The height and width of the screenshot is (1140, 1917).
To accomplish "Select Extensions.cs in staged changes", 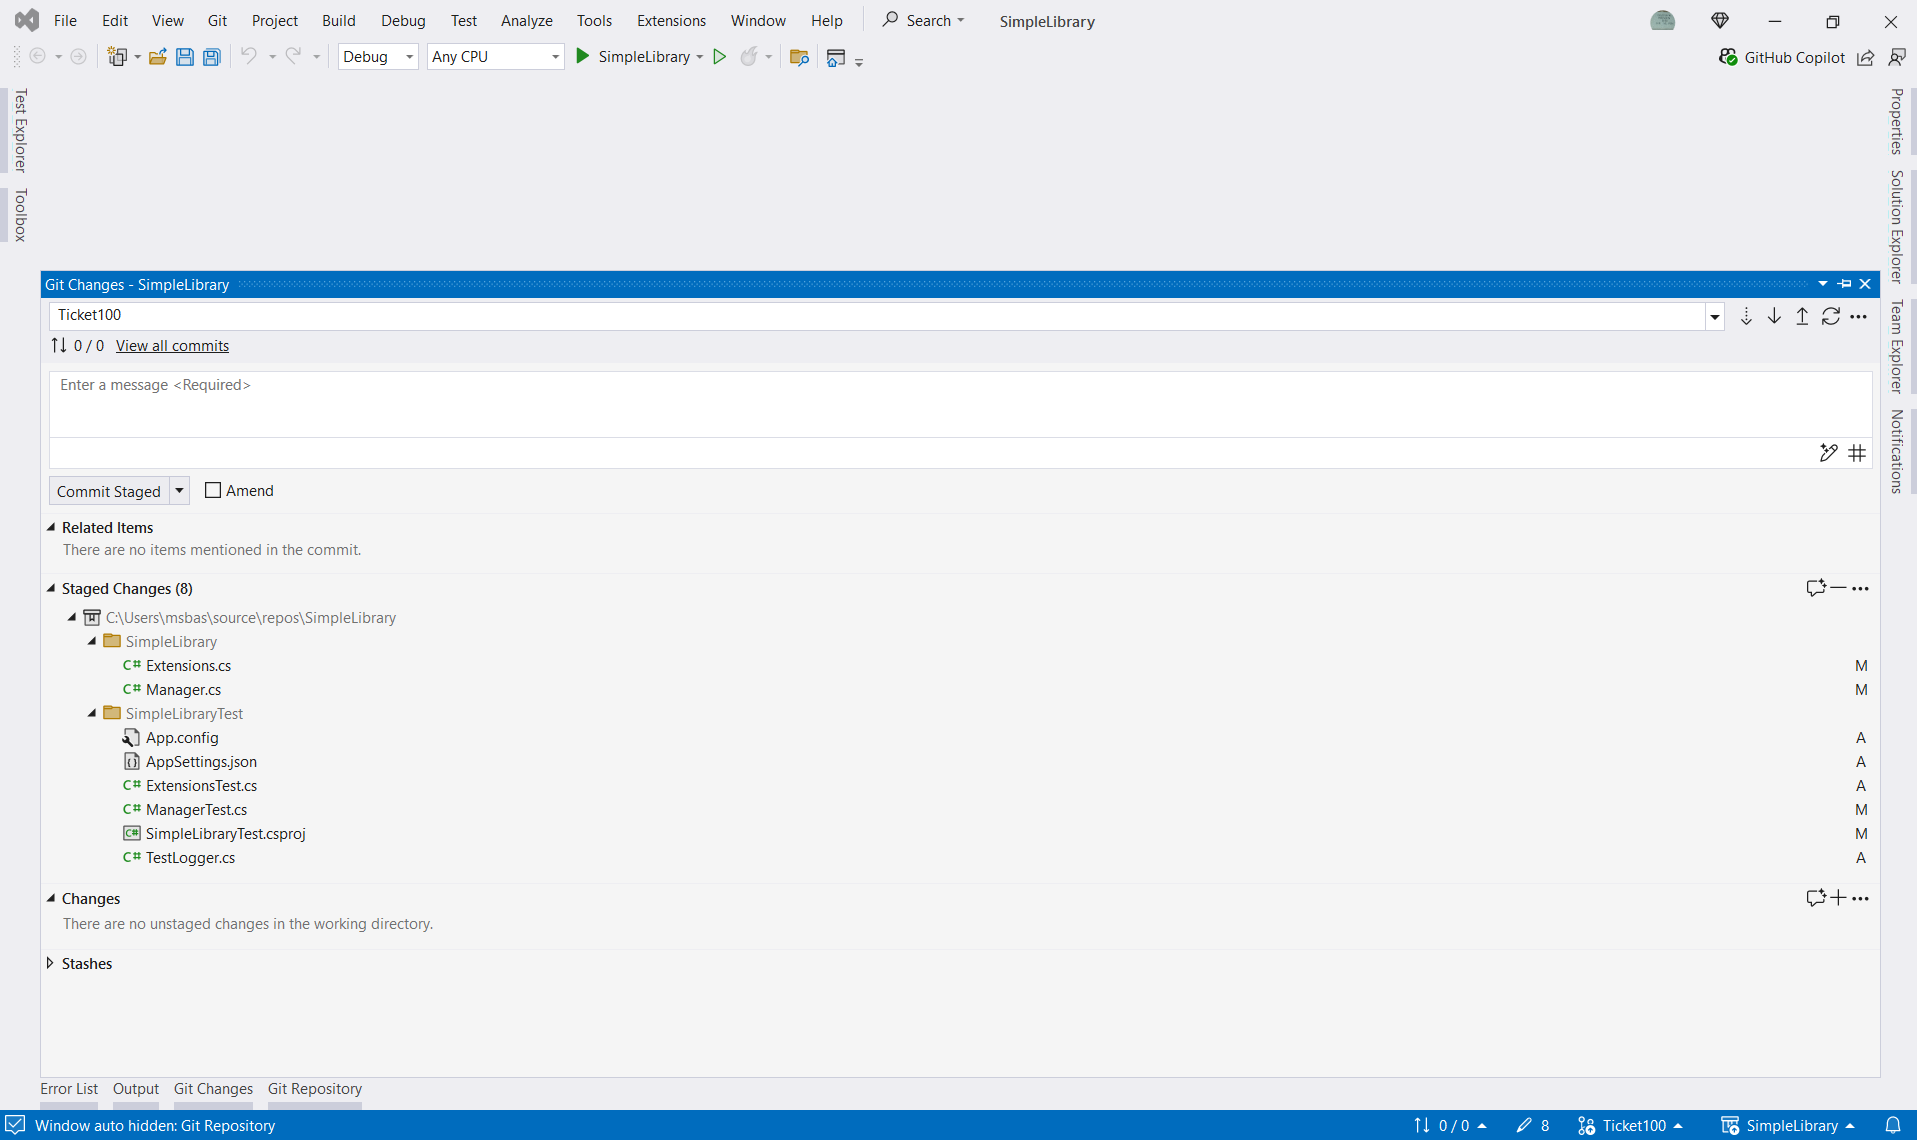I will tap(188, 665).
